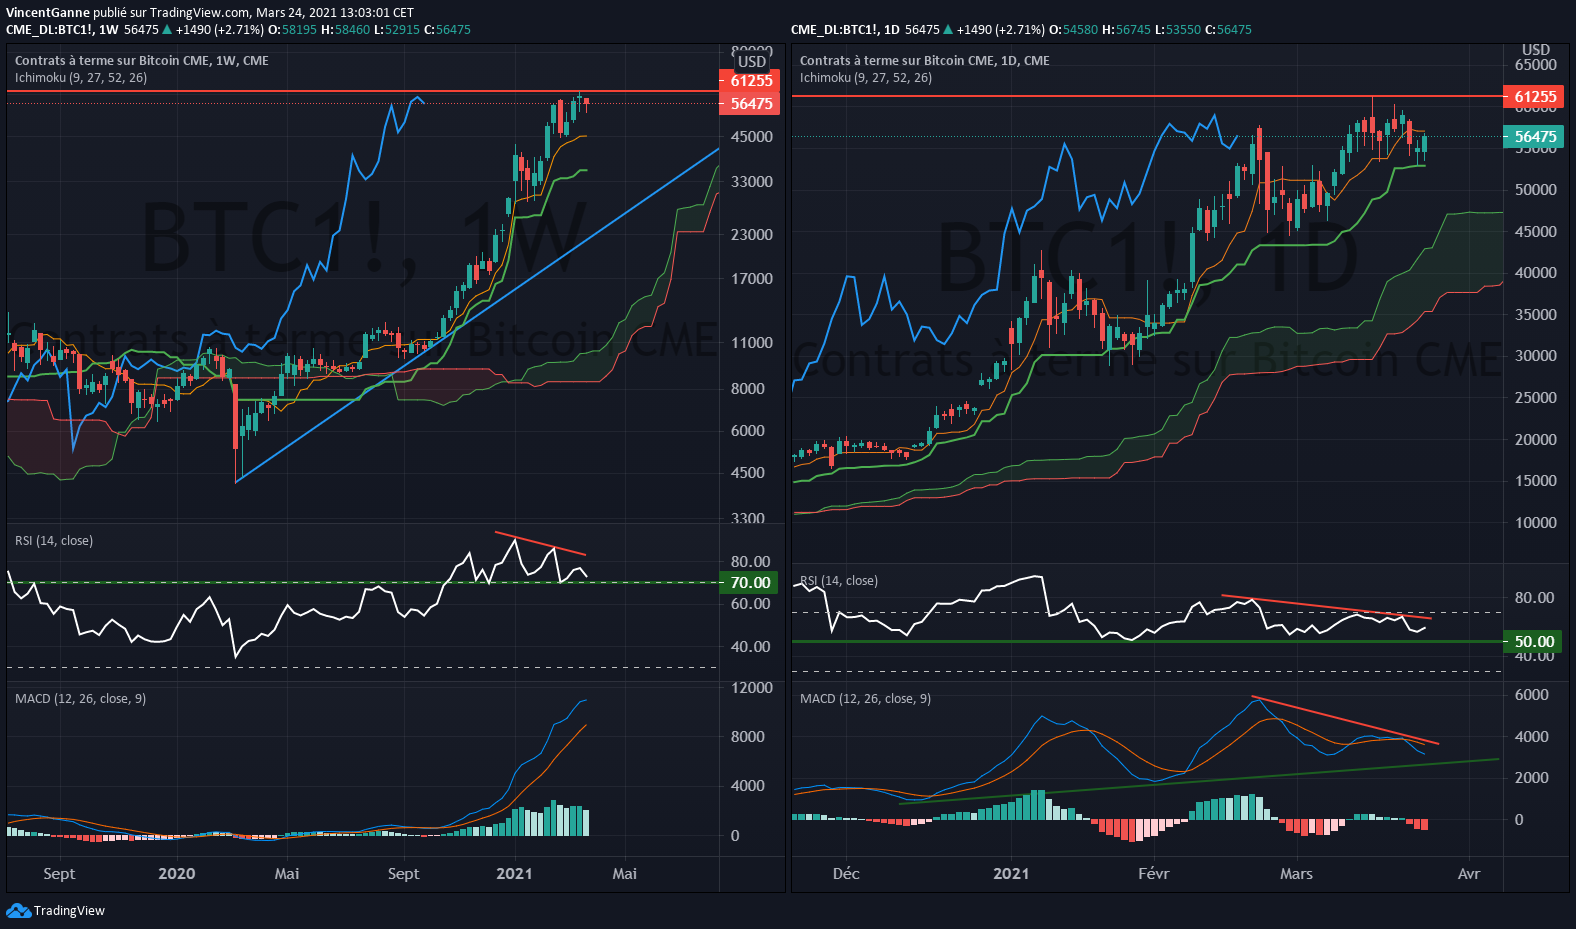Viewport: 1576px width, 929px height.
Task: Click the daily chart title Contrats à terme 1D
Action: point(924,61)
